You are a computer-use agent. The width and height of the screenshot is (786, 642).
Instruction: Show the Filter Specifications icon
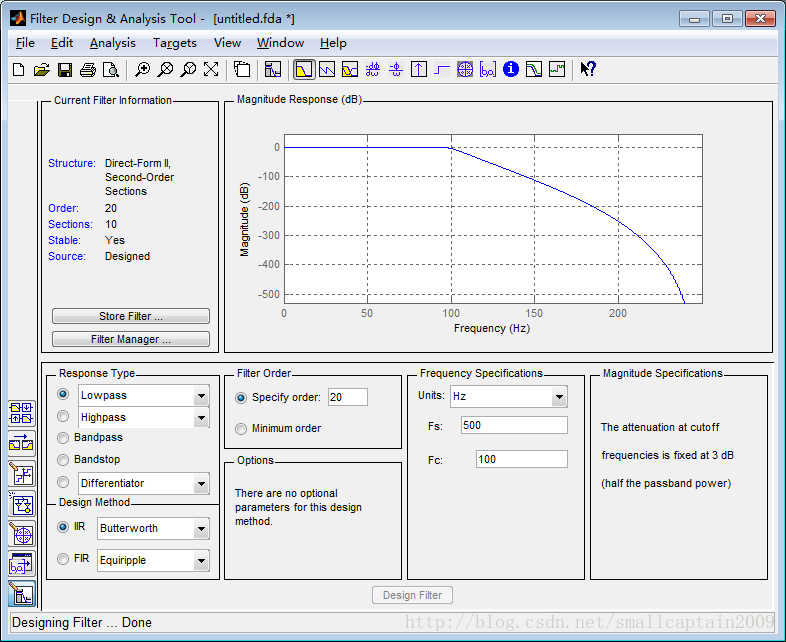click(273, 69)
